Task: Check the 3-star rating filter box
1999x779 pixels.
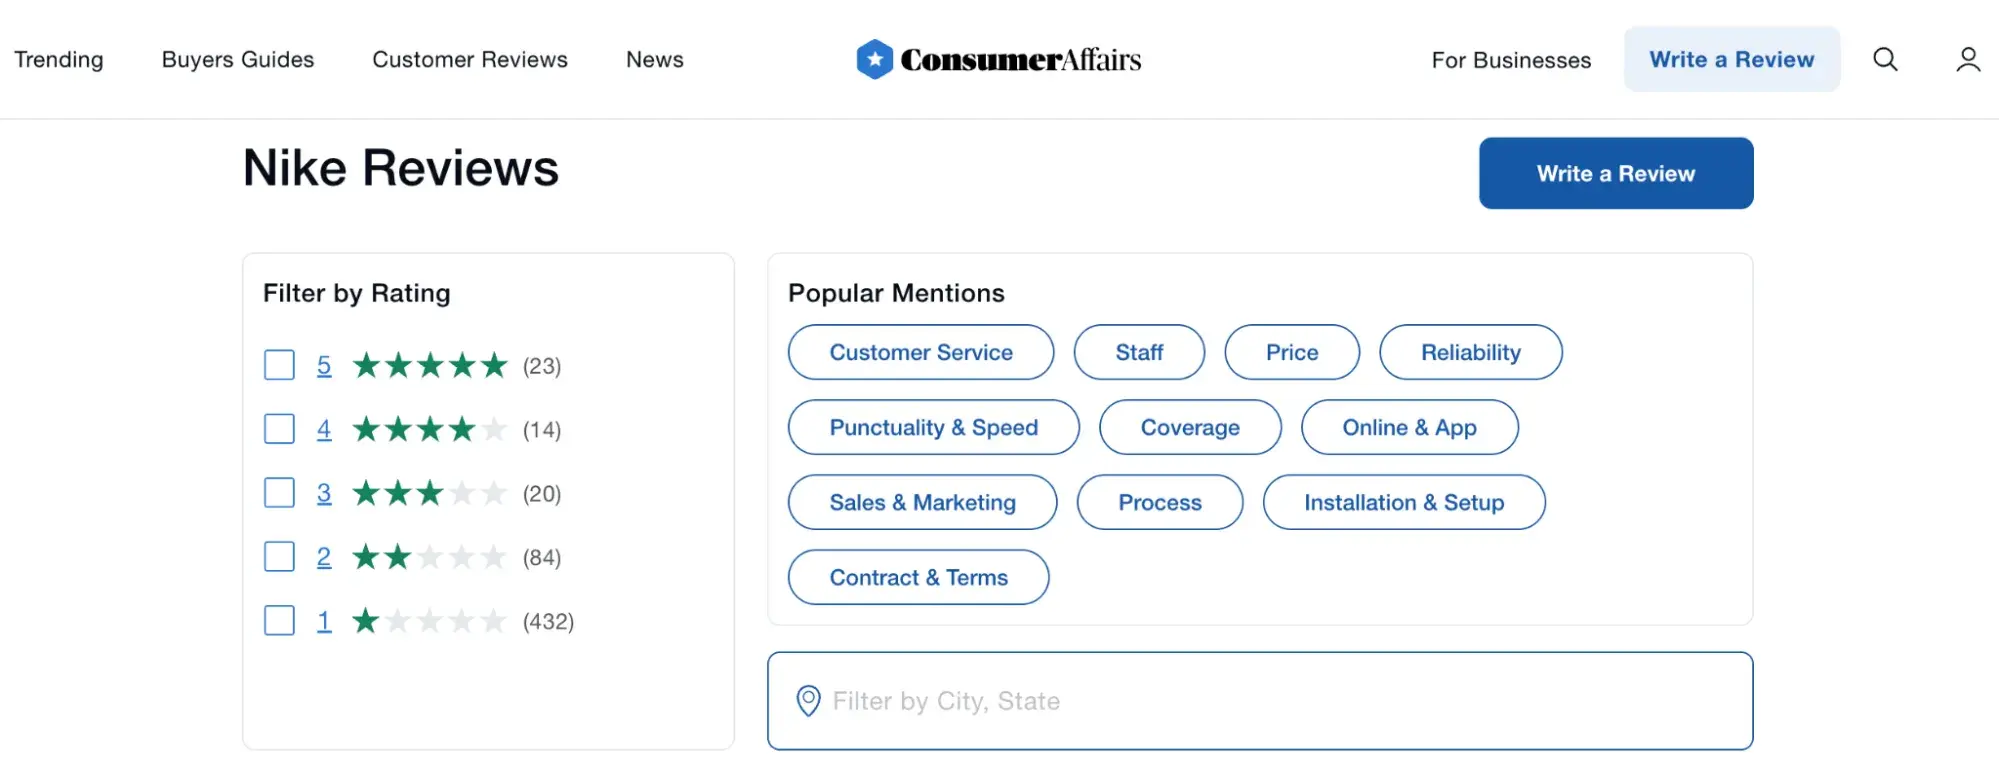Action: 278,493
